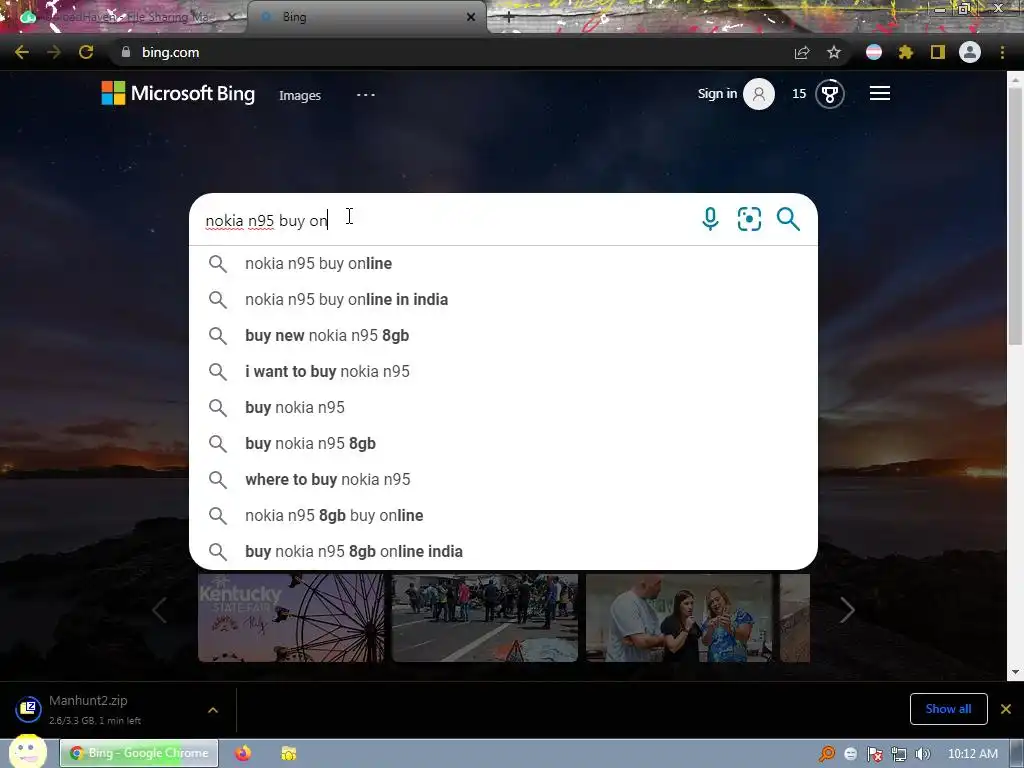The height and width of the screenshot is (768, 1024).
Task: Click the network tray icon
Action: [899, 754]
